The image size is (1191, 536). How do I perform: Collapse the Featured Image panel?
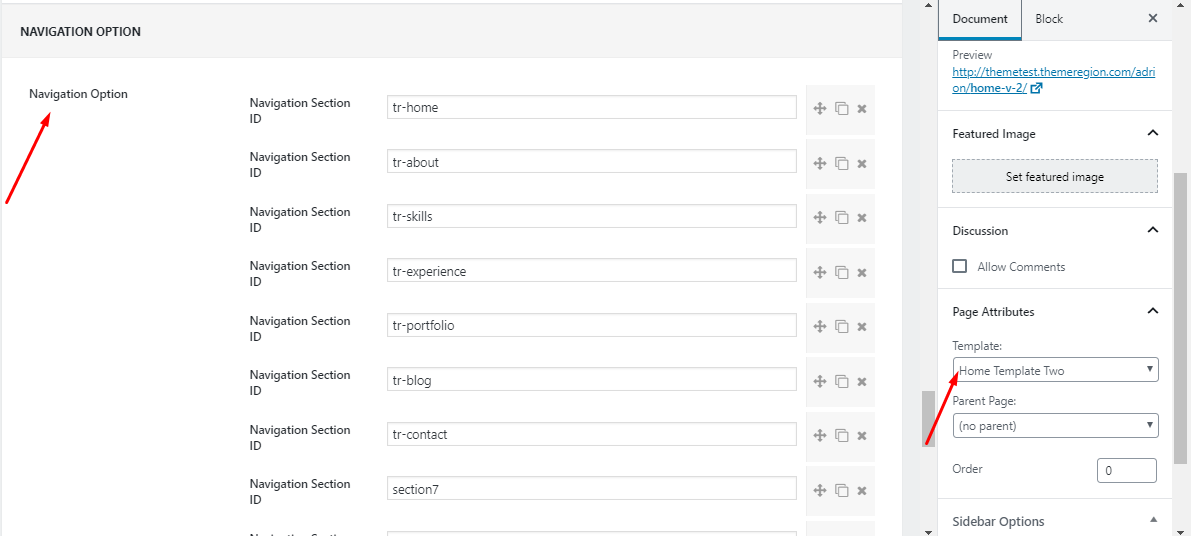(x=1152, y=133)
